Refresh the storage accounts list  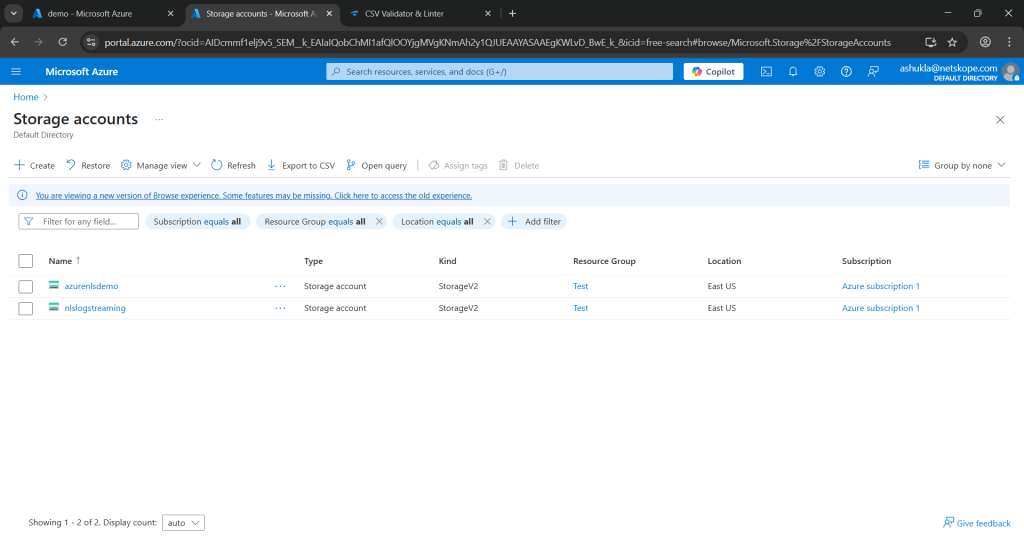pyautogui.click(x=233, y=166)
